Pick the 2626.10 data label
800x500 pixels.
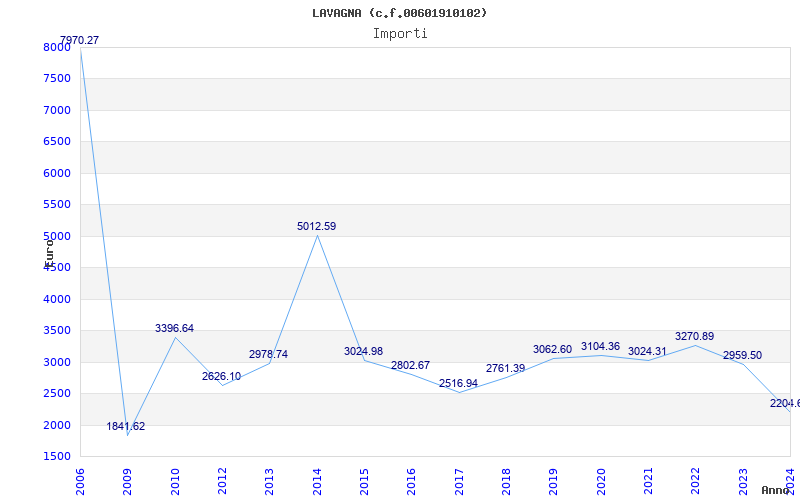221,377
